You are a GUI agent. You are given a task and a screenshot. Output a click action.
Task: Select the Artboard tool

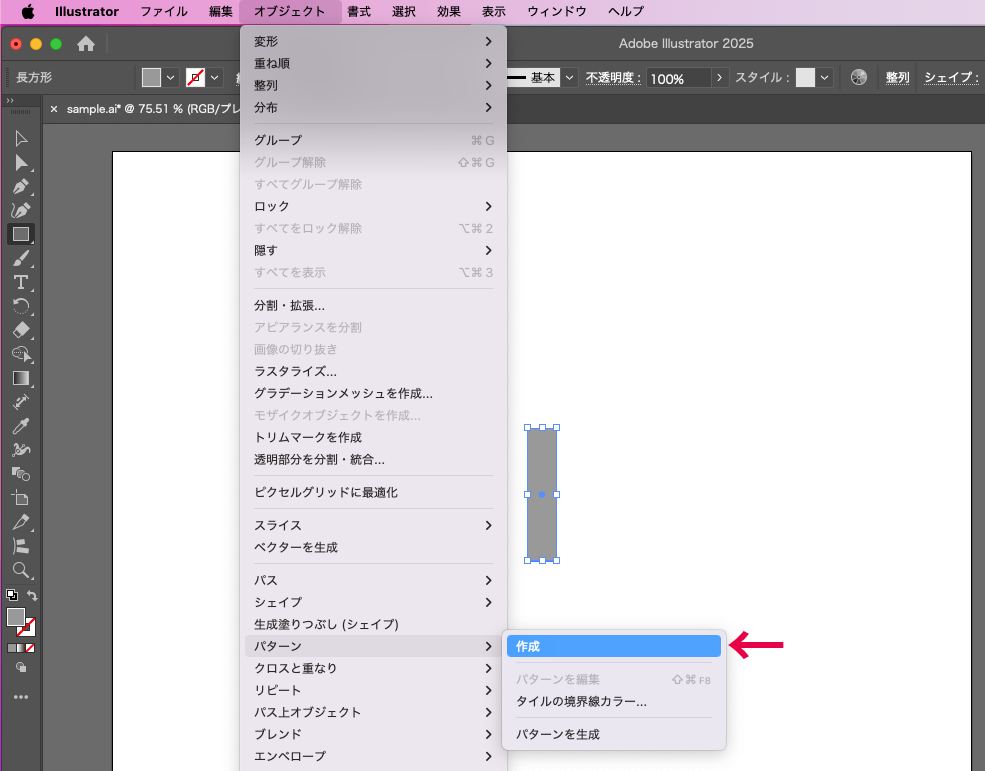click(21, 498)
